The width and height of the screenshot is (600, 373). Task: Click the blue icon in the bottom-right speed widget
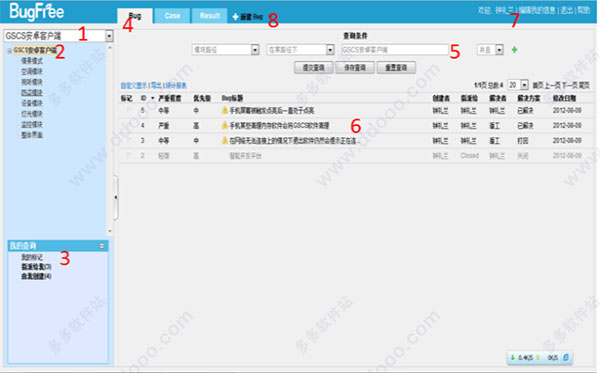(566, 357)
